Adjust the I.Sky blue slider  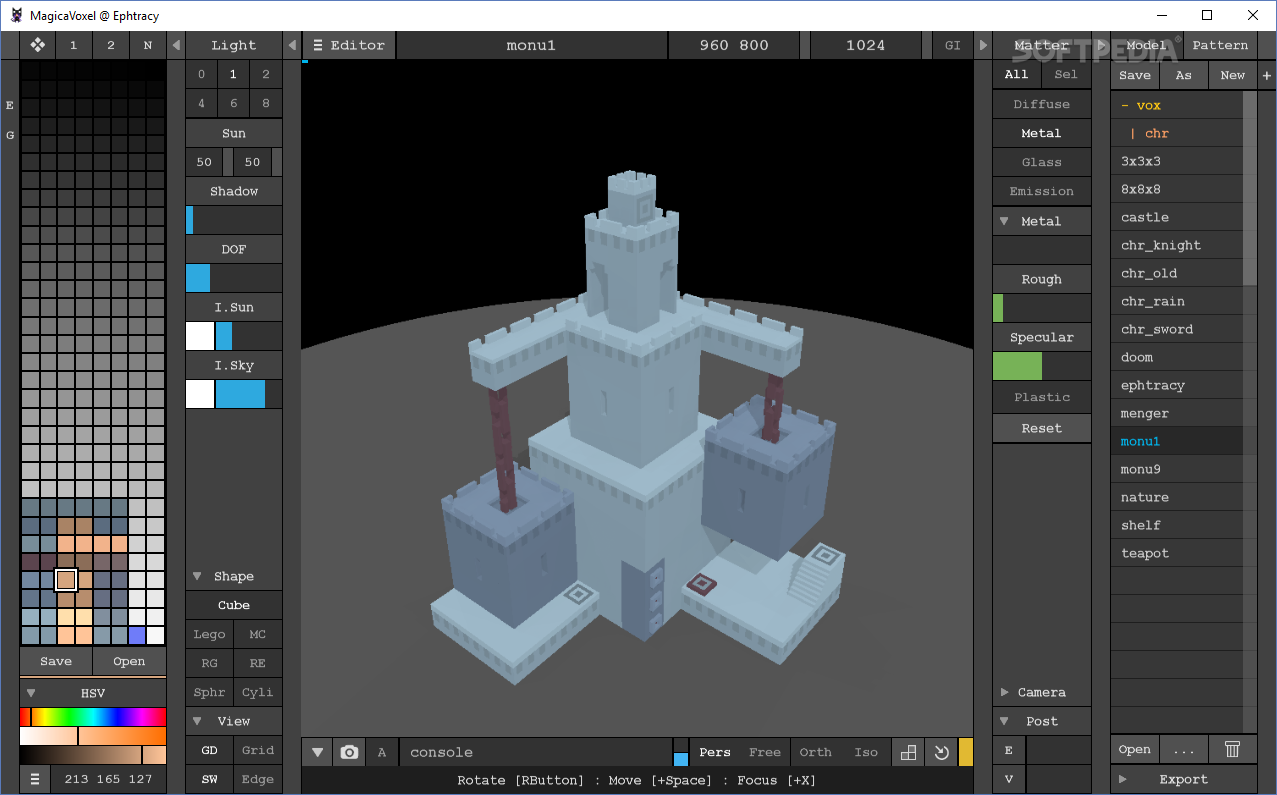pyautogui.click(x=249, y=394)
